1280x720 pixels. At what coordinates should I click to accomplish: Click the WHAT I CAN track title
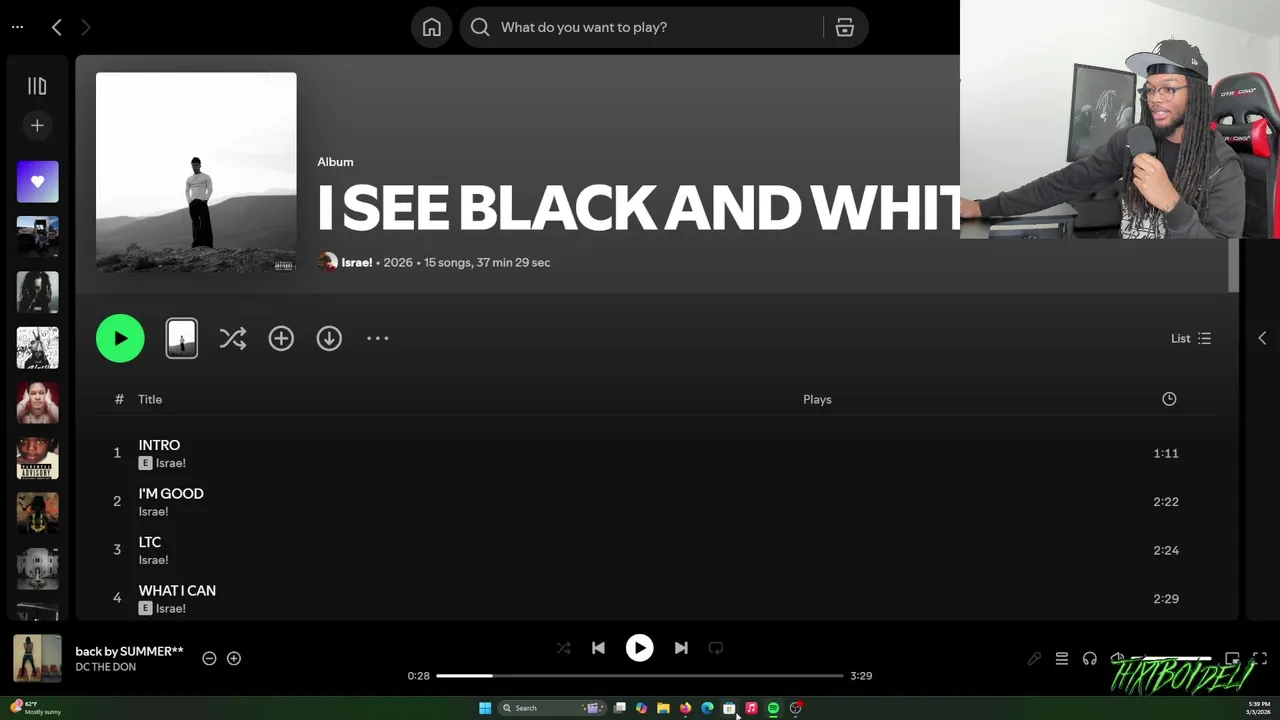click(177, 590)
